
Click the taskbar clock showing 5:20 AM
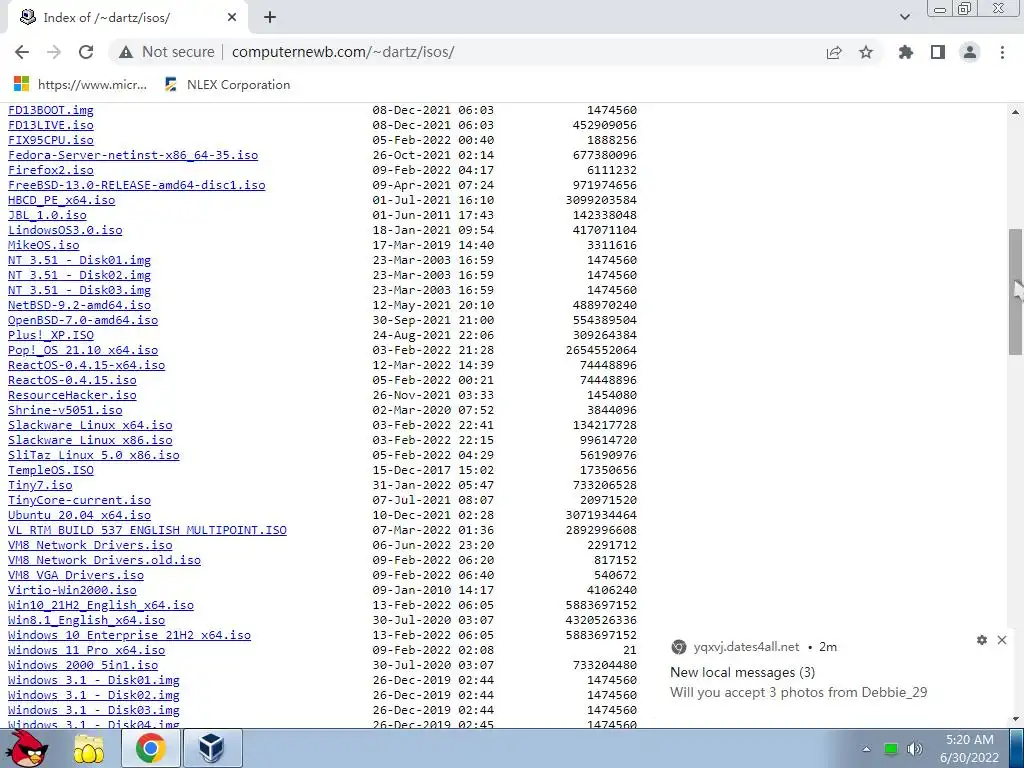point(970,748)
